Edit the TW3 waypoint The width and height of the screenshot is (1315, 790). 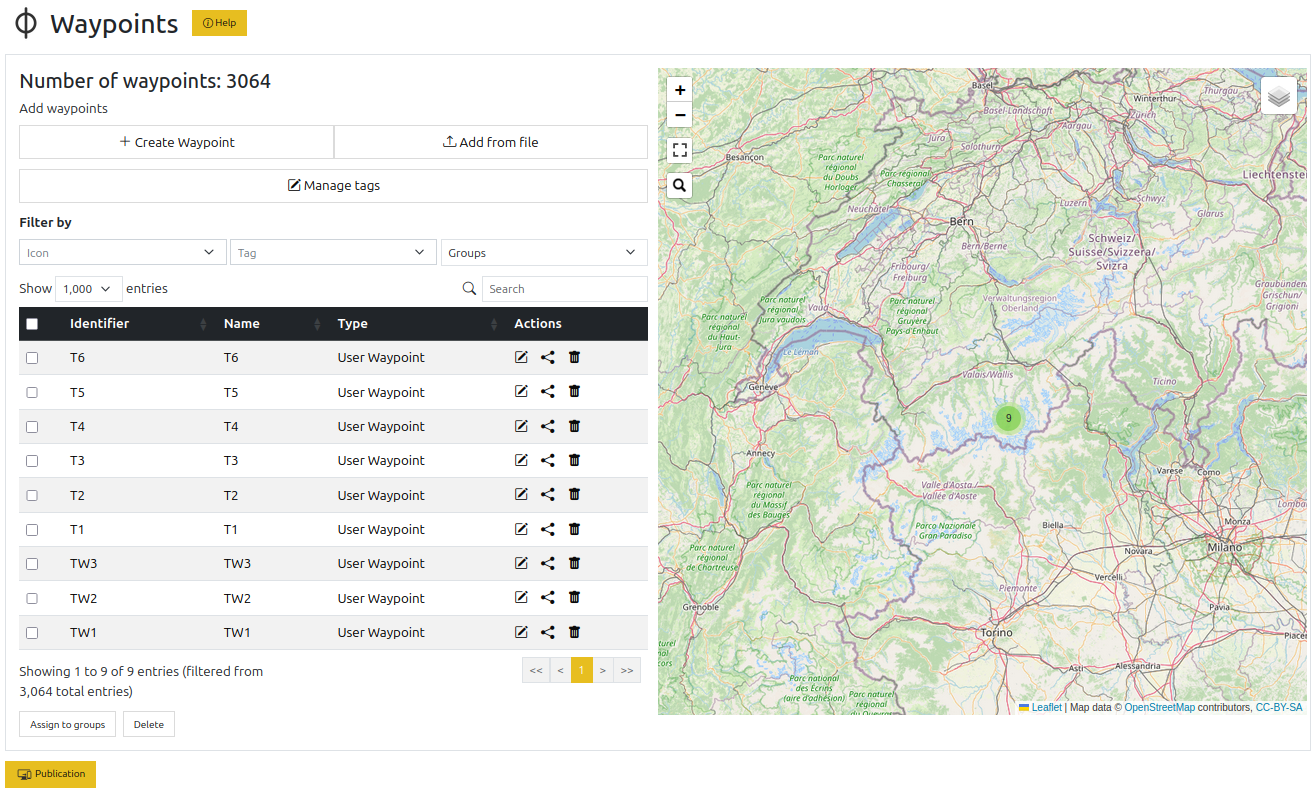coord(520,563)
